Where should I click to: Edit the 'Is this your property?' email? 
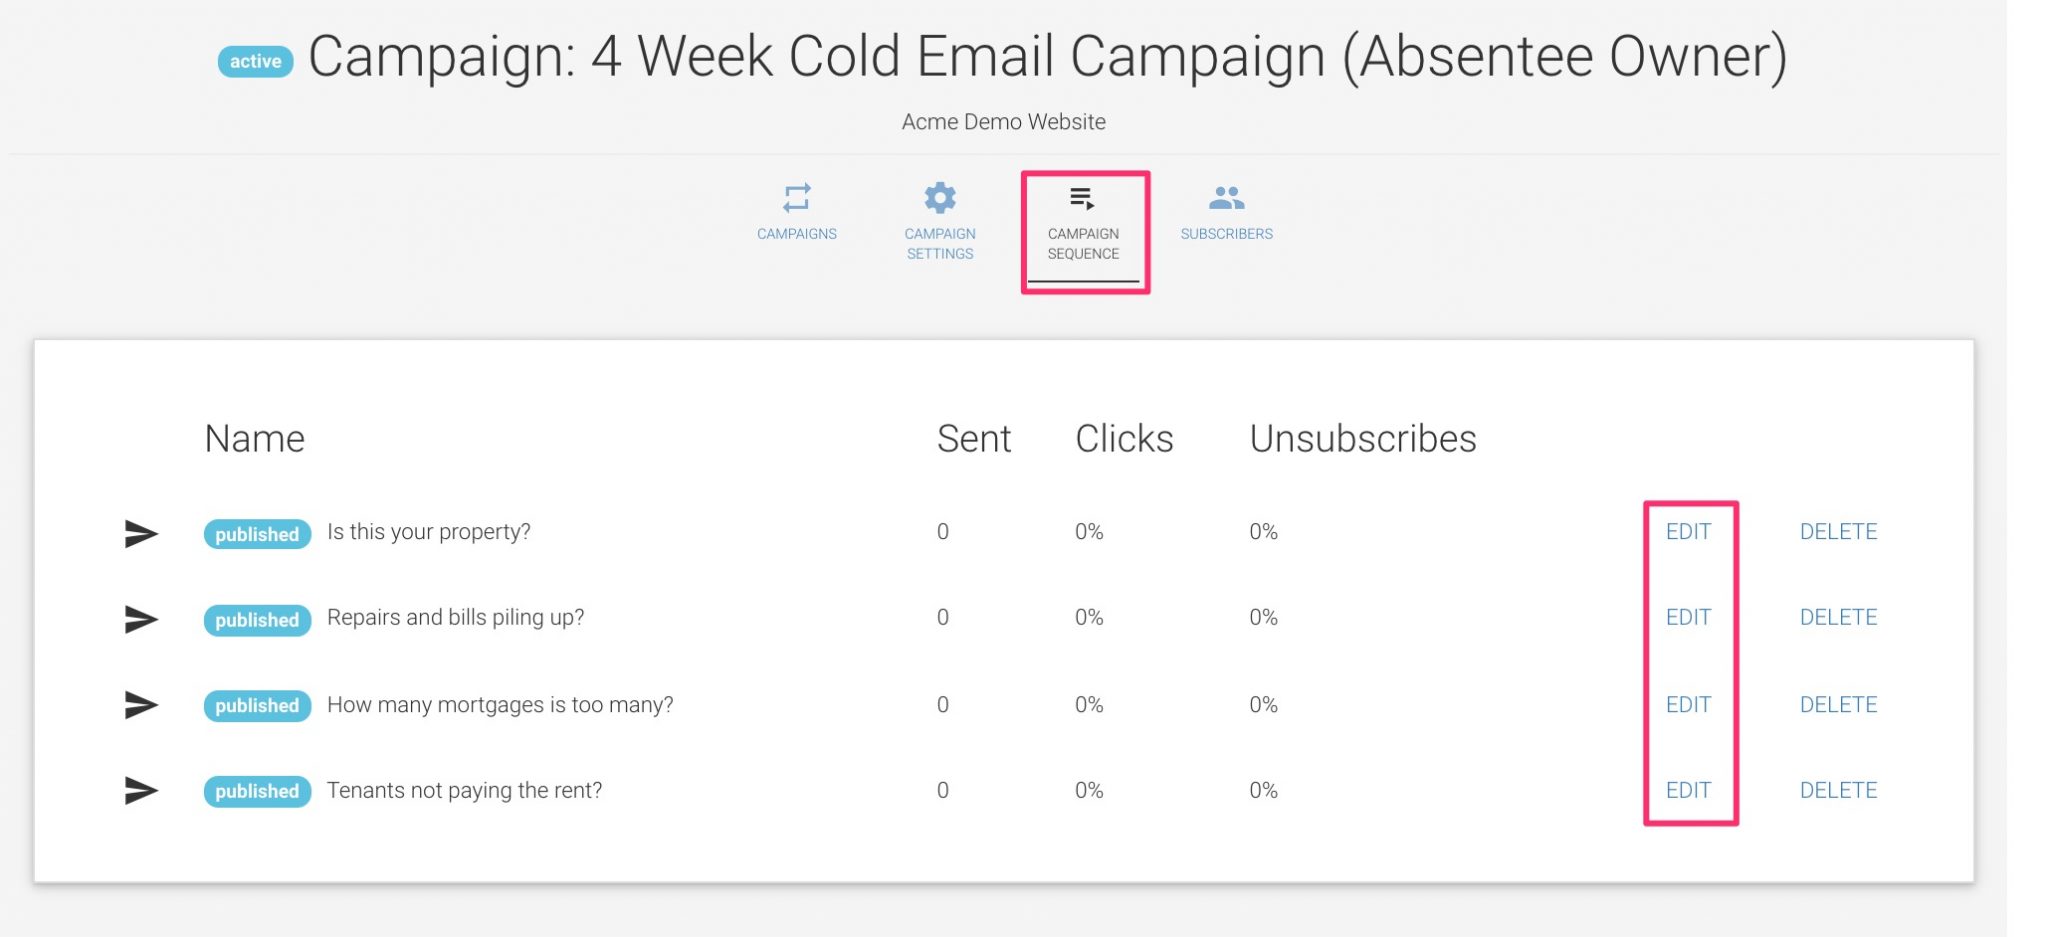pos(1688,532)
